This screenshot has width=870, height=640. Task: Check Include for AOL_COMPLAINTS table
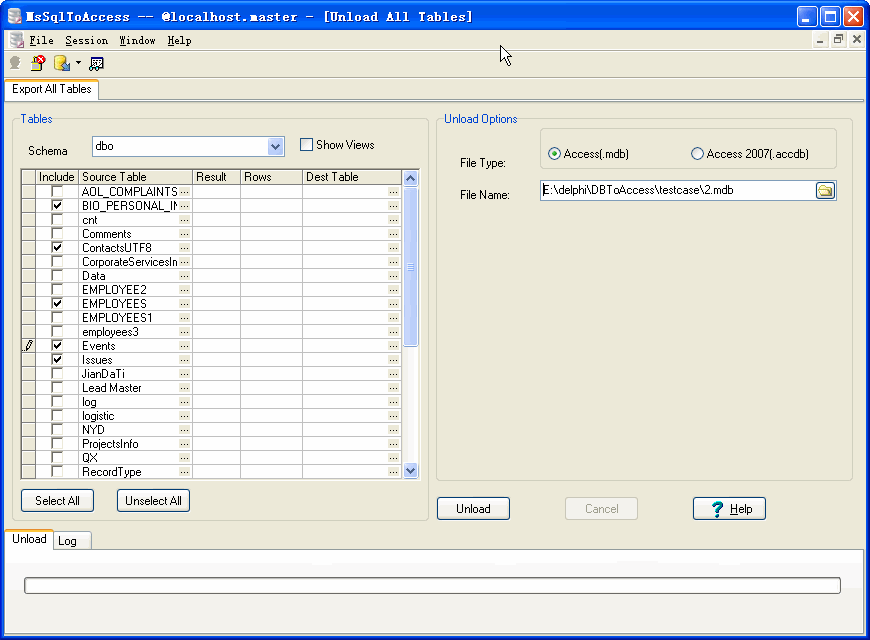[x=57, y=192]
